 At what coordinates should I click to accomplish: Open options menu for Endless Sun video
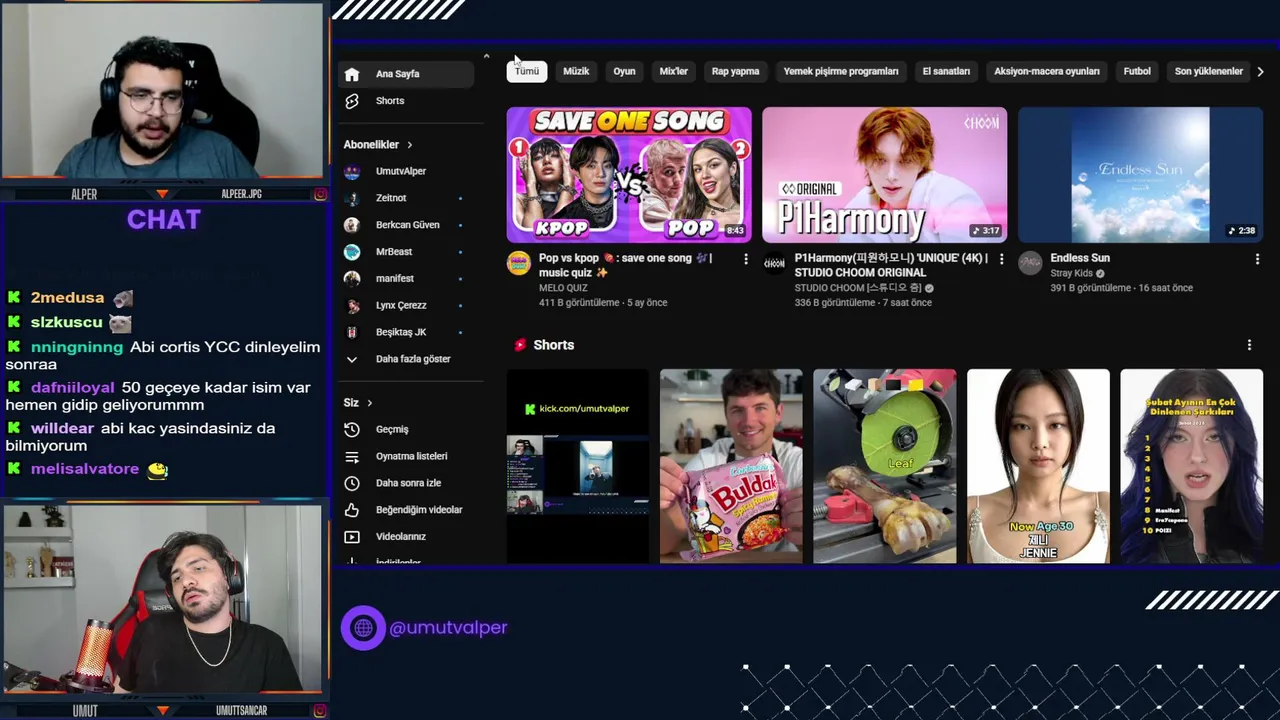click(x=1257, y=259)
